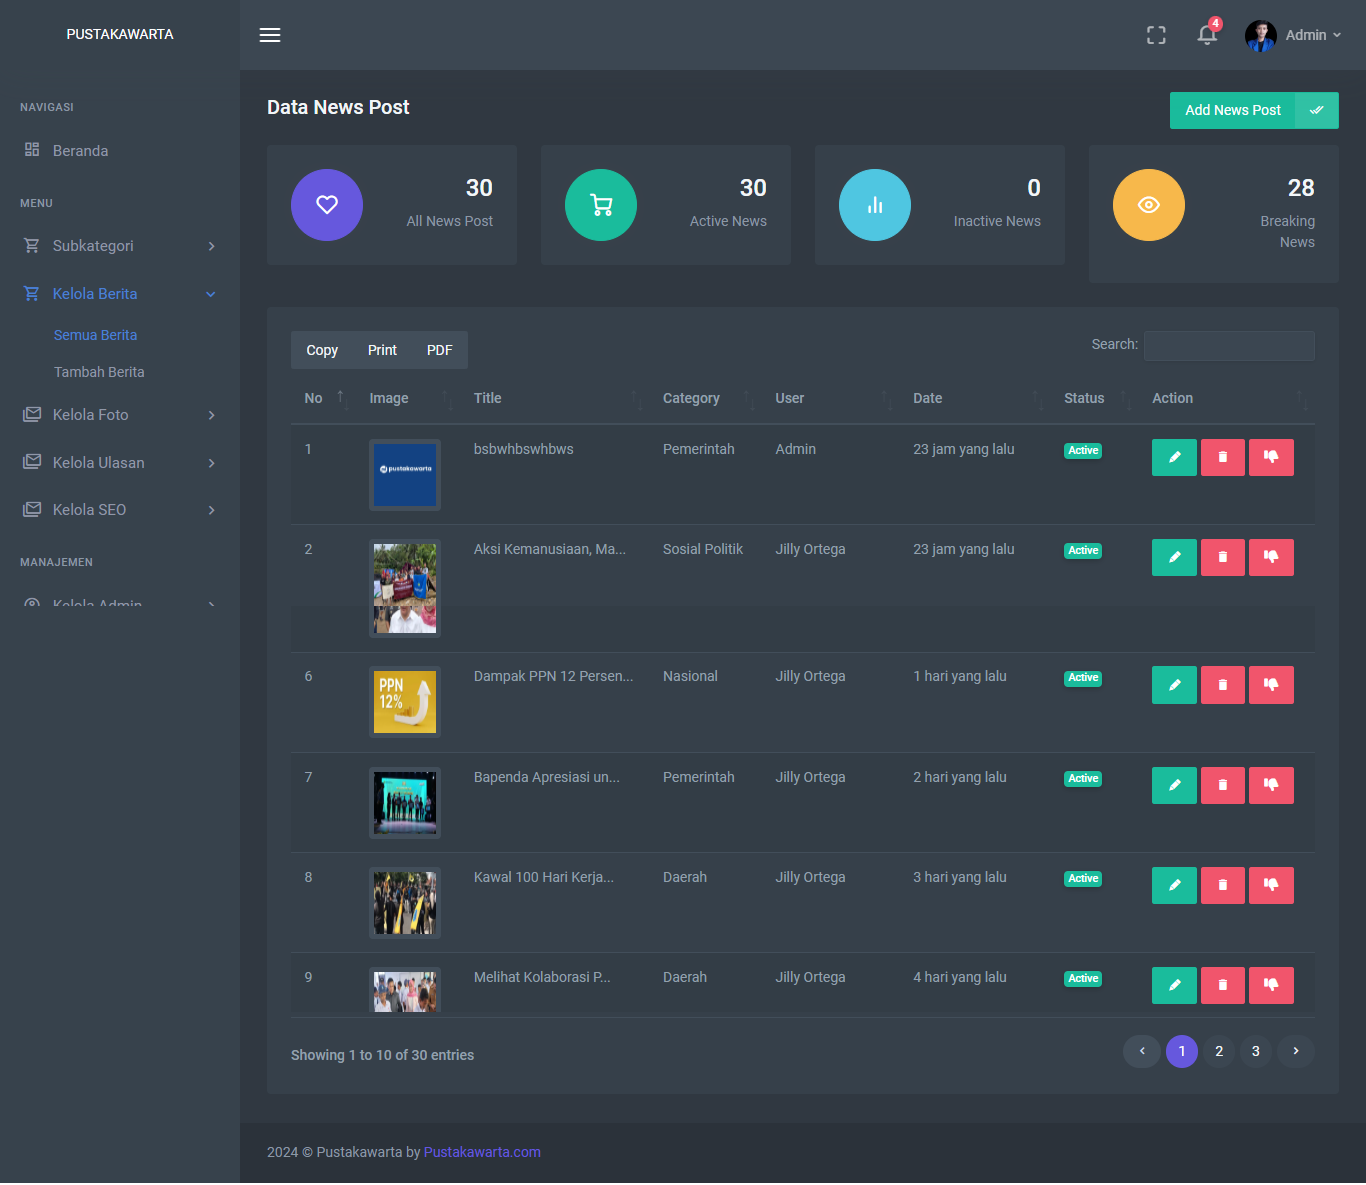Sort table by Title column

[555, 398]
